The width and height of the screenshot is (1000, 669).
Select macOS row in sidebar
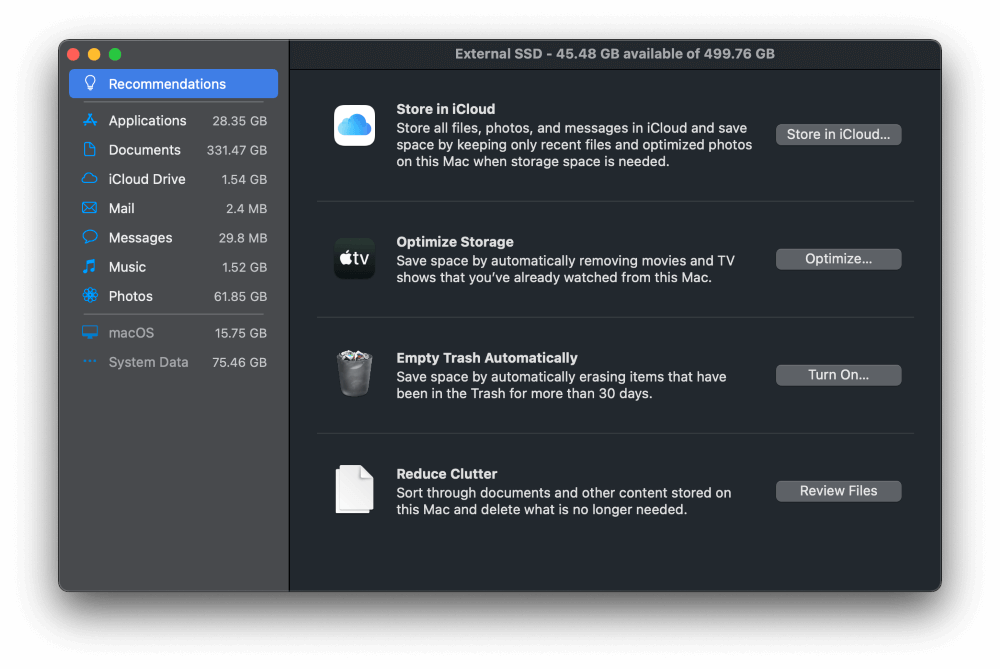(173, 333)
